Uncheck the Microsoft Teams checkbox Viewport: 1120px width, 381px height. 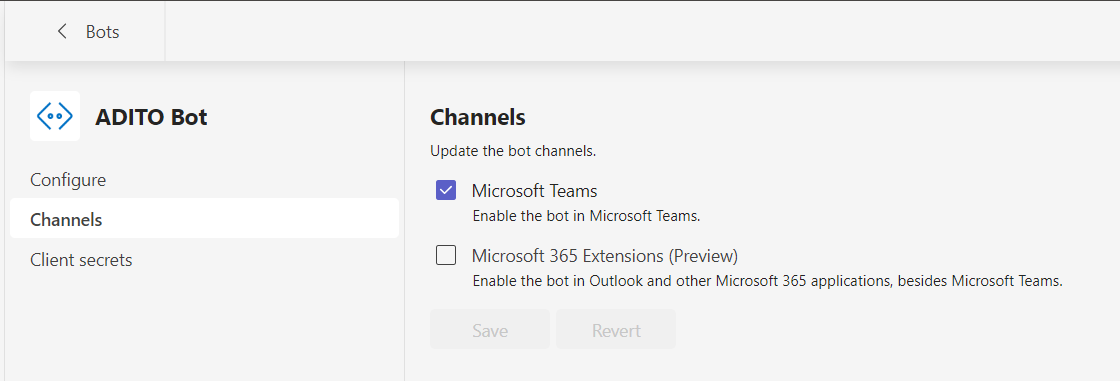(446, 191)
